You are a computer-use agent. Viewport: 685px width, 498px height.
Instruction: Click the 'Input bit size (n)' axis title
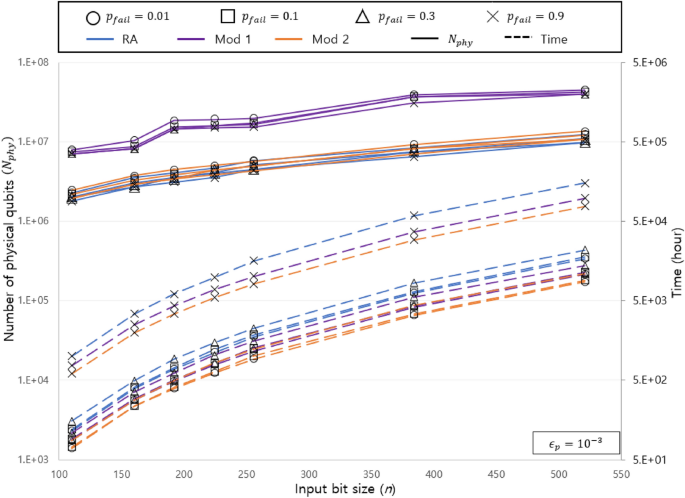pyautogui.click(x=345, y=488)
